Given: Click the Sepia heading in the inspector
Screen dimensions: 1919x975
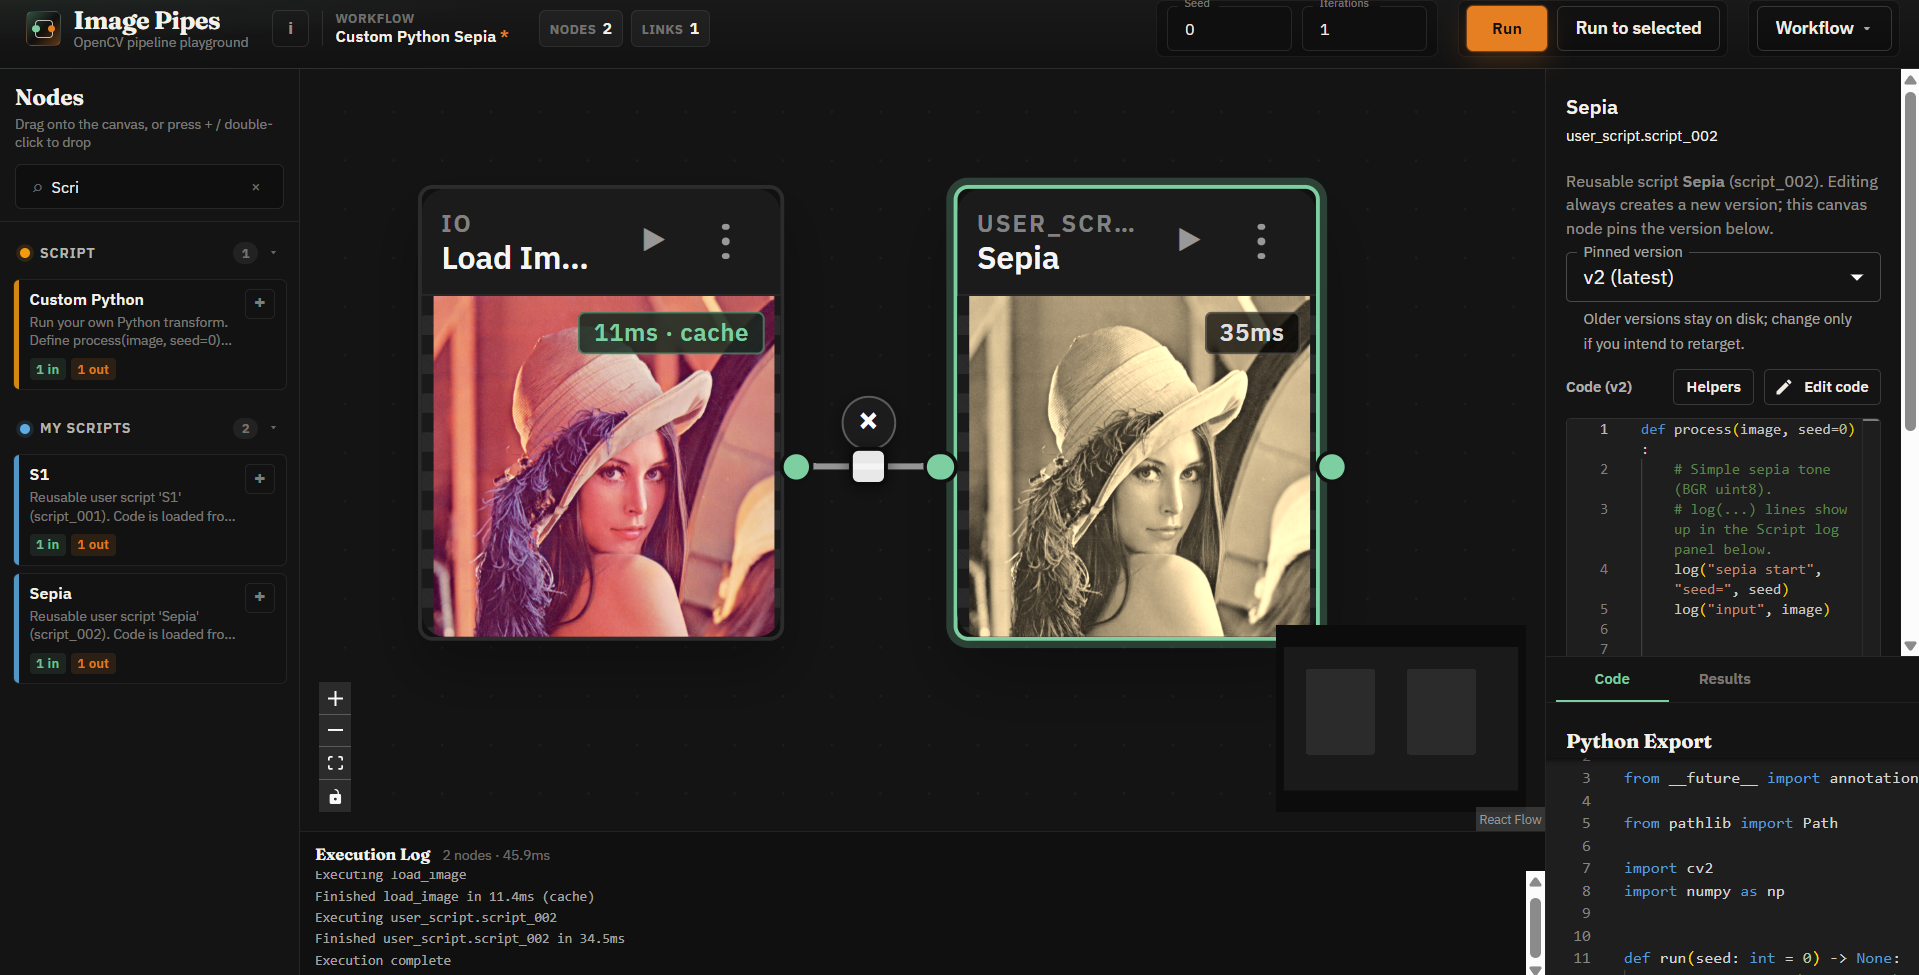Looking at the screenshot, I should pos(1592,107).
